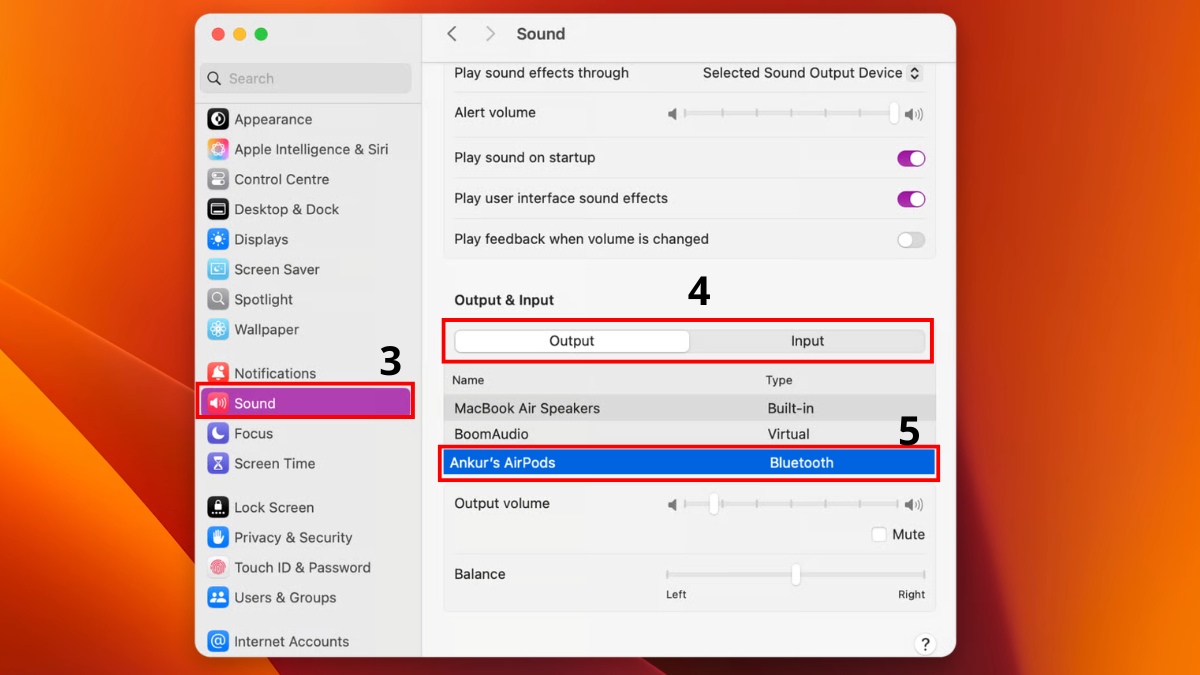
Task: Click the Alert volume slider knob
Action: 894,113
